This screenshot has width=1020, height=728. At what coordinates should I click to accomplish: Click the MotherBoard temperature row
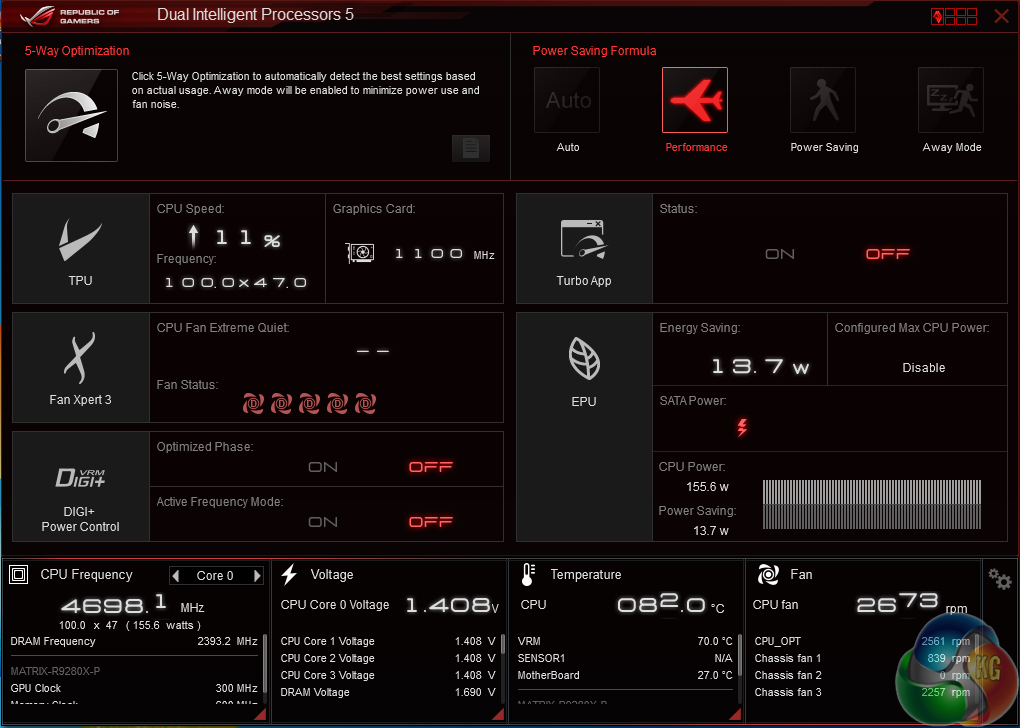pyautogui.click(x=625, y=675)
